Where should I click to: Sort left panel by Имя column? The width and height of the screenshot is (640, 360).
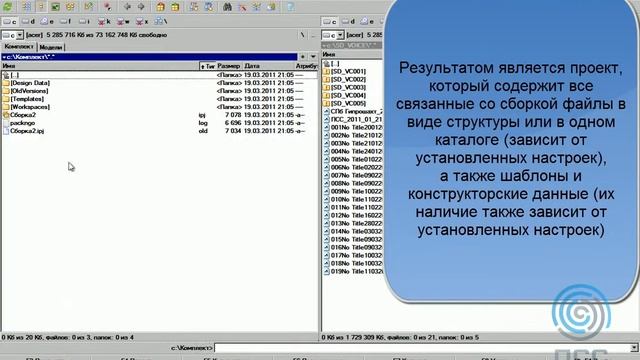click(x=100, y=66)
